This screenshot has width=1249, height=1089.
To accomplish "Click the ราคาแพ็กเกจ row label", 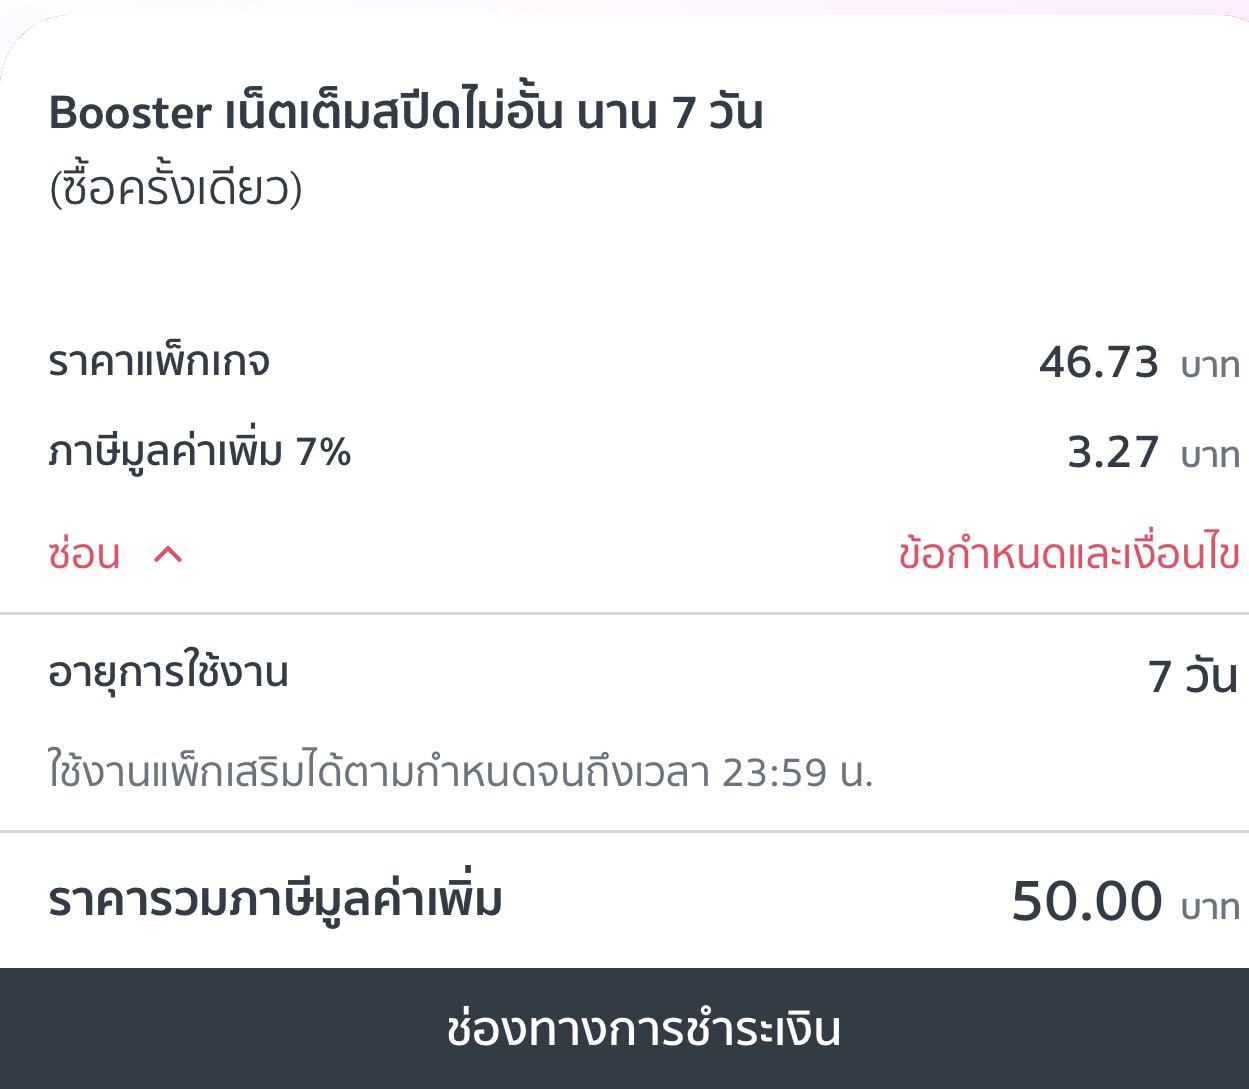I will (159, 361).
